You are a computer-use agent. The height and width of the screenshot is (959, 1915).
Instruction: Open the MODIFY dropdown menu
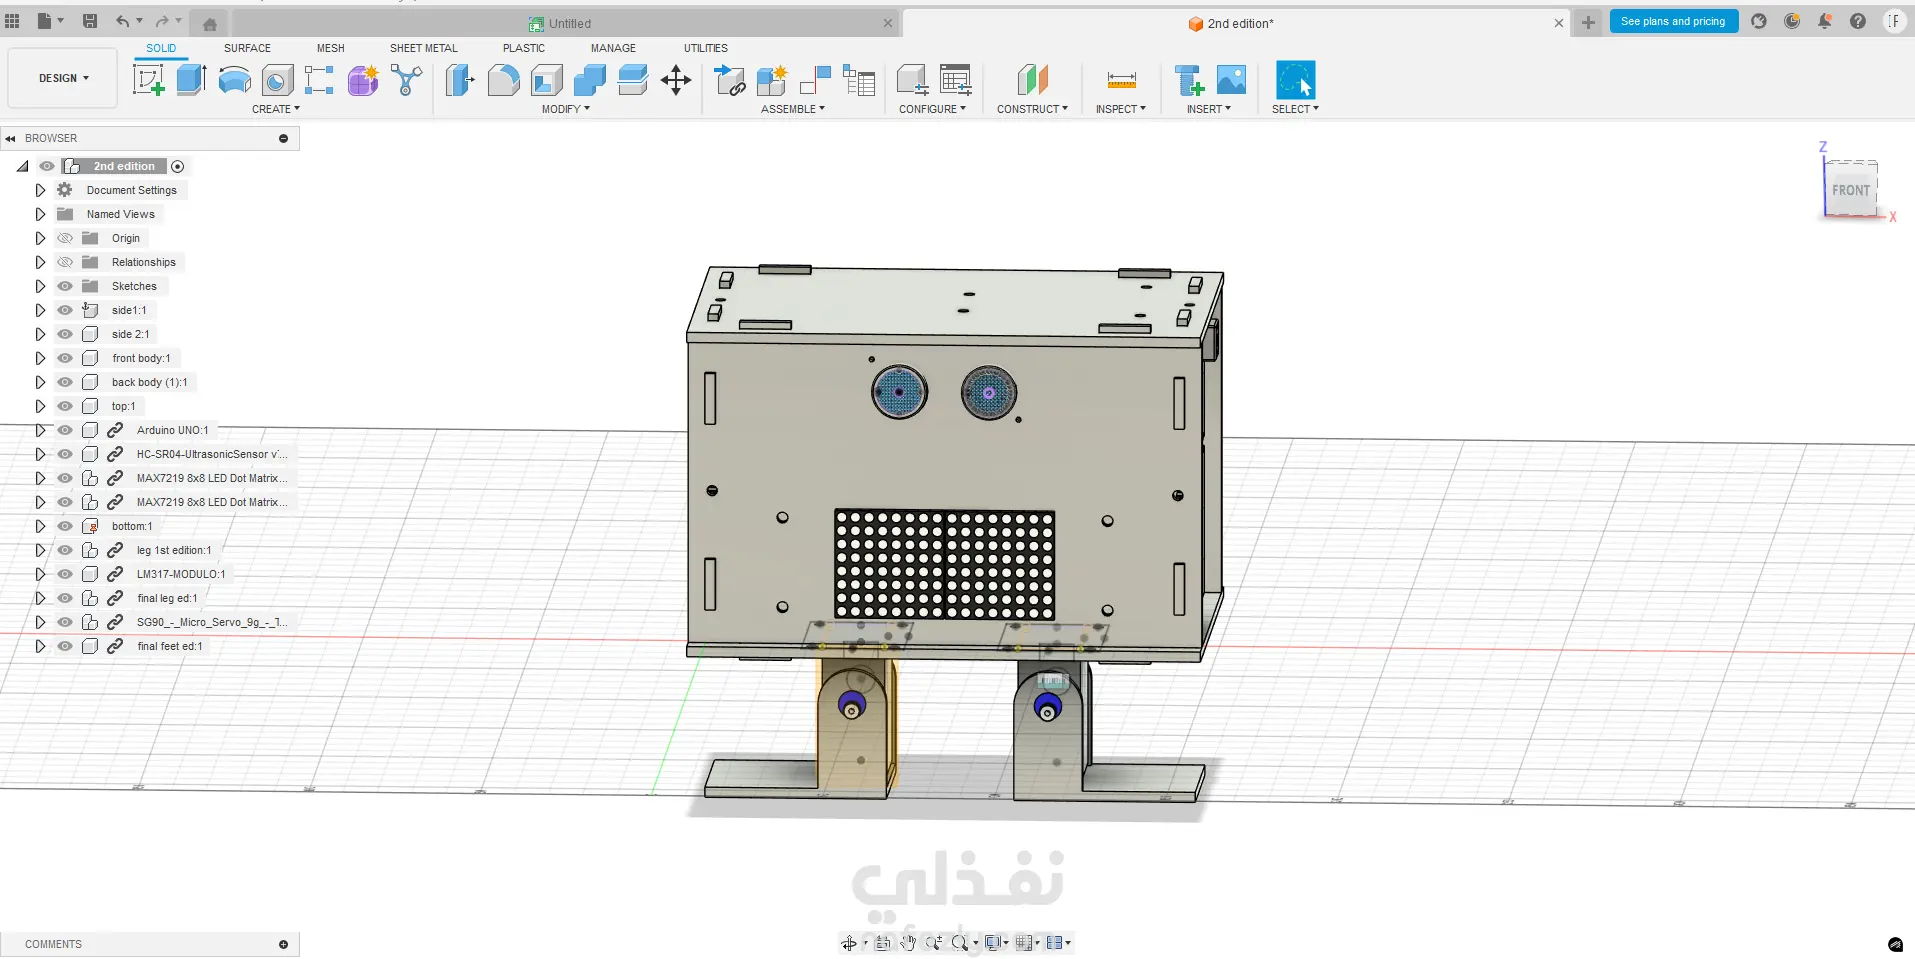click(x=565, y=109)
